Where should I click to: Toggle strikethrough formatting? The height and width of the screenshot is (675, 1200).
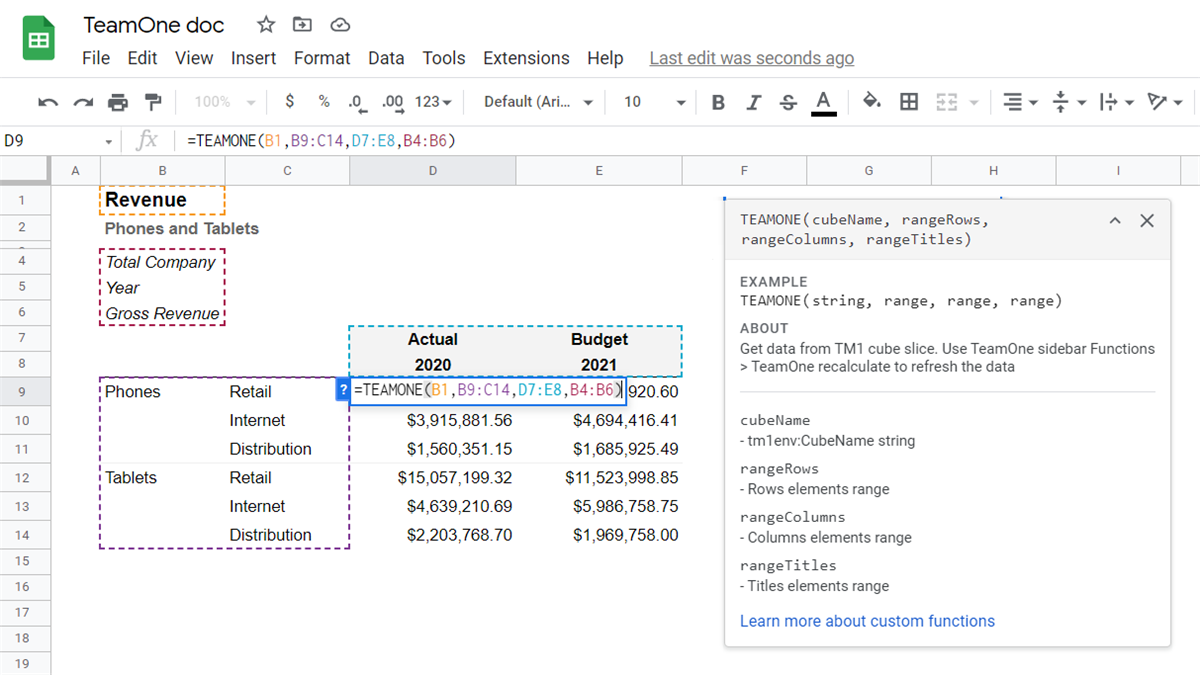(x=788, y=102)
